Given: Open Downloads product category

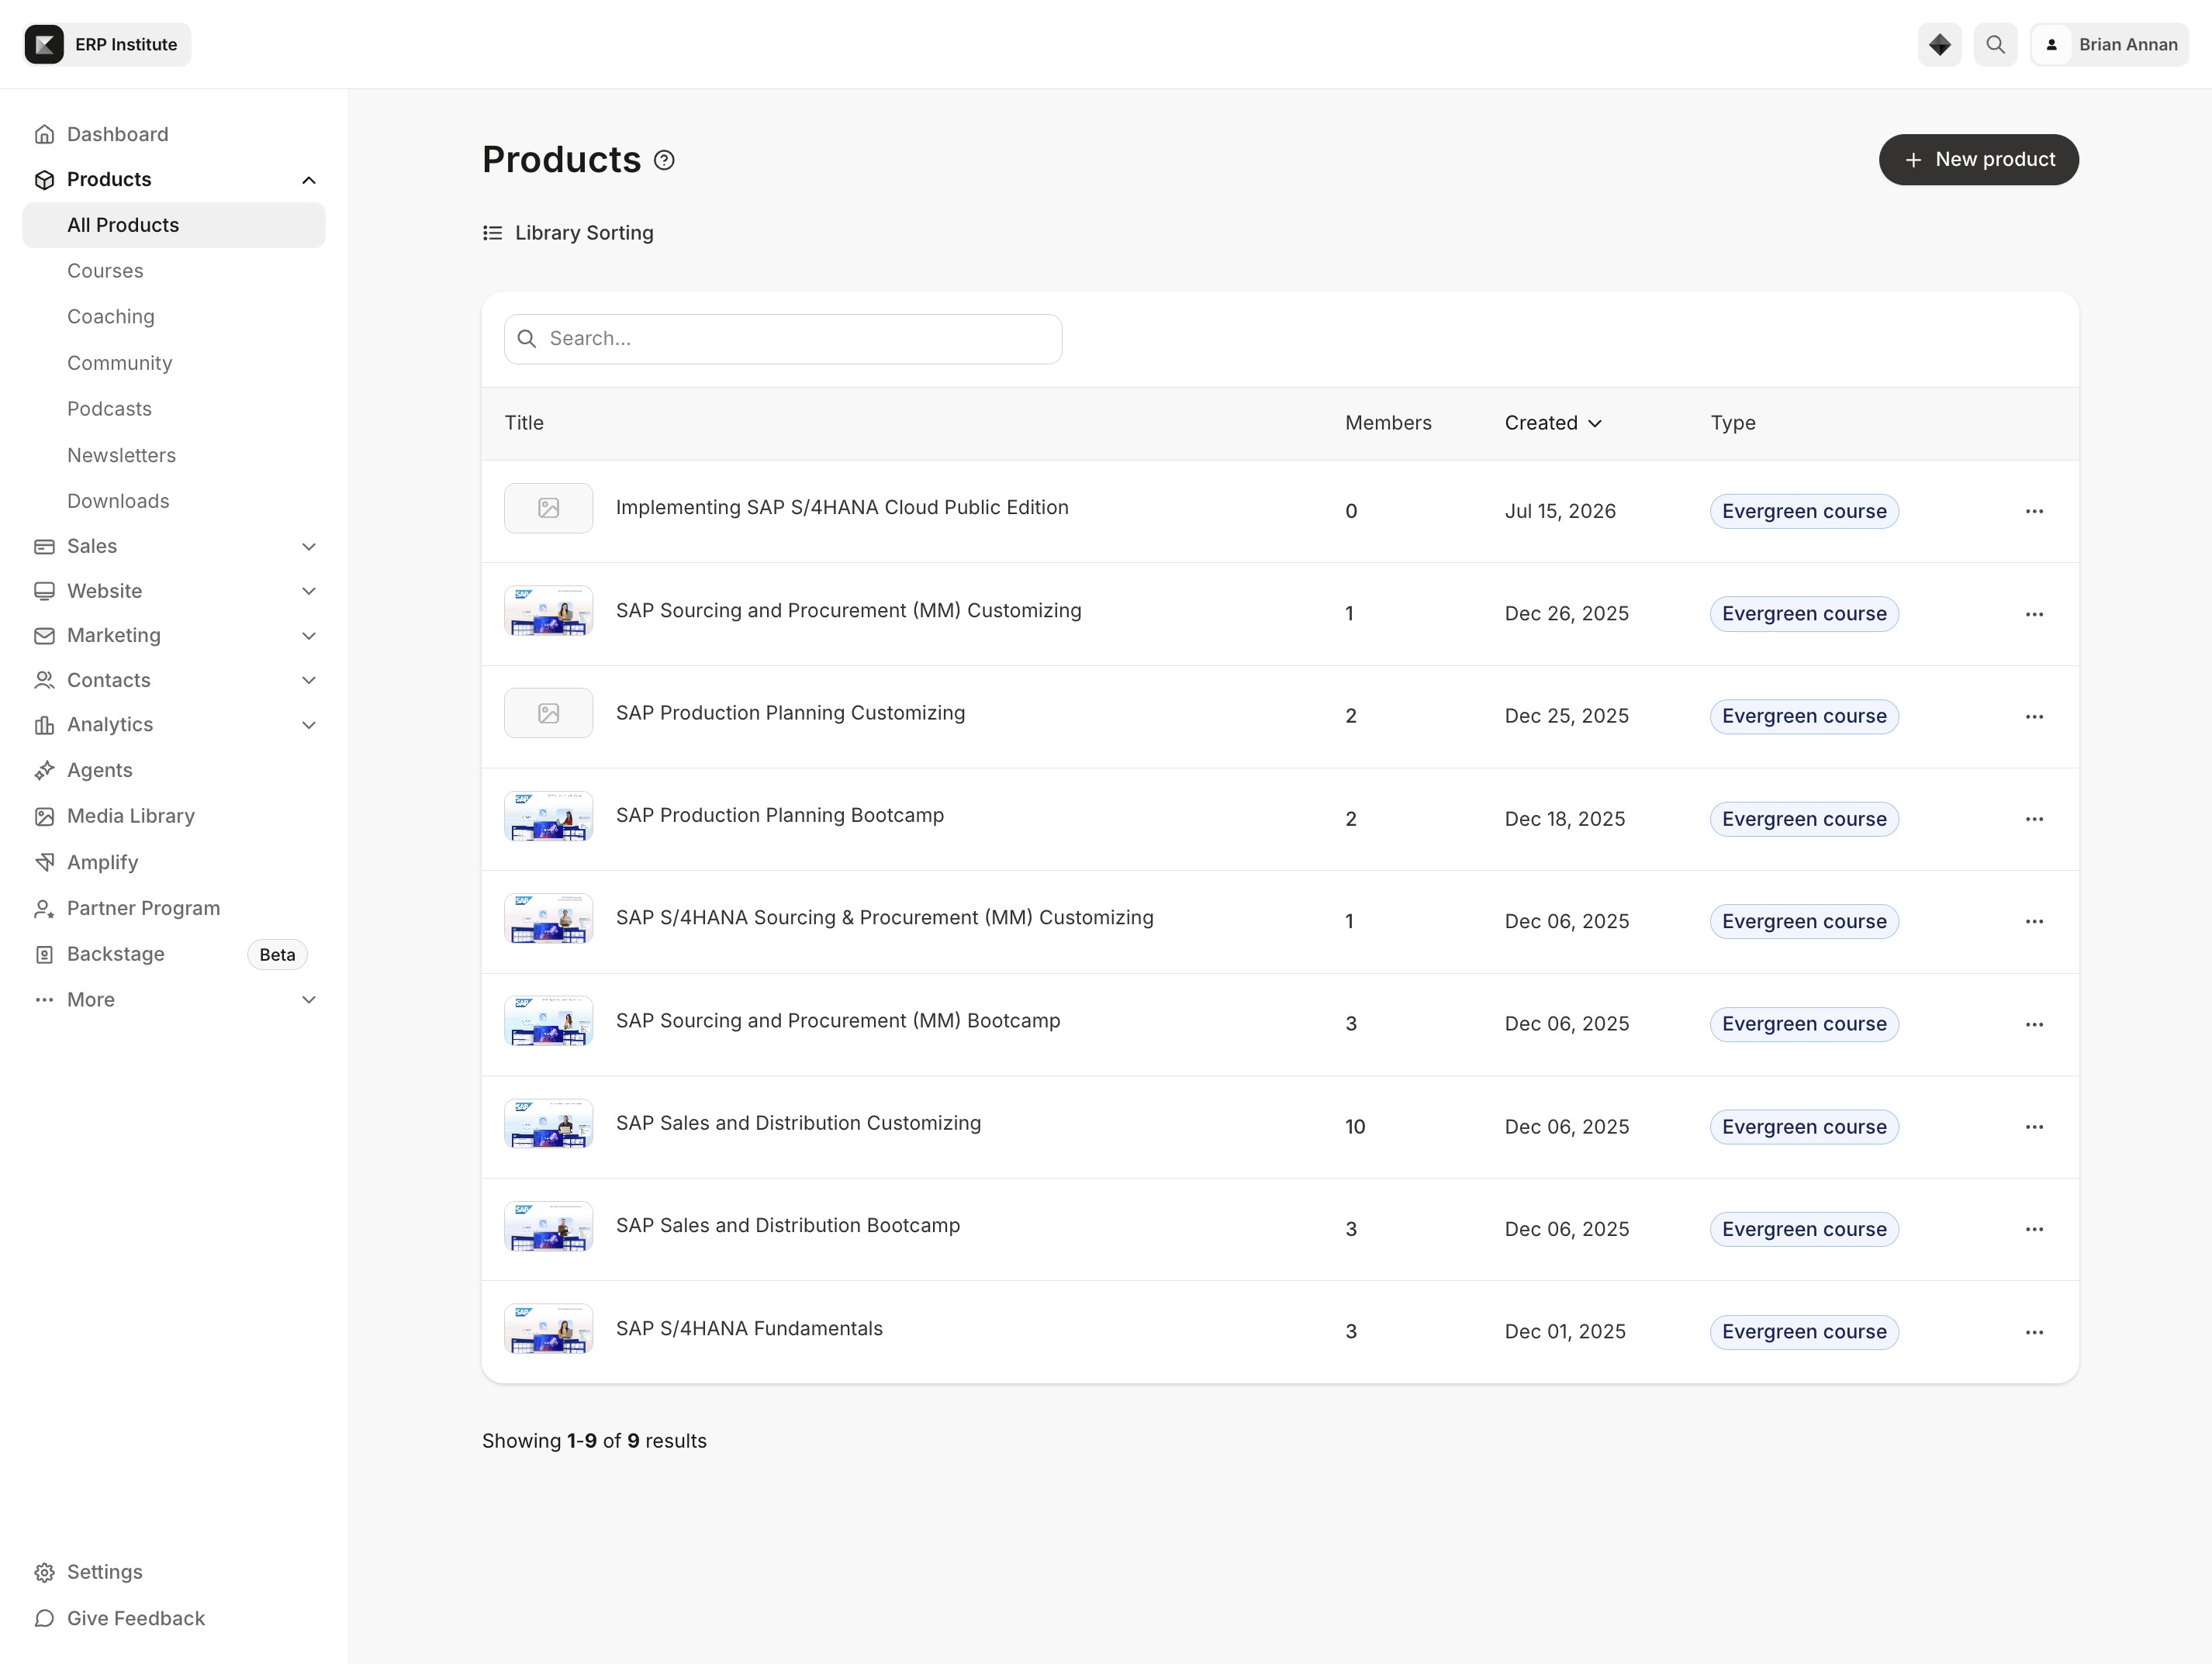Looking at the screenshot, I should click(x=118, y=501).
